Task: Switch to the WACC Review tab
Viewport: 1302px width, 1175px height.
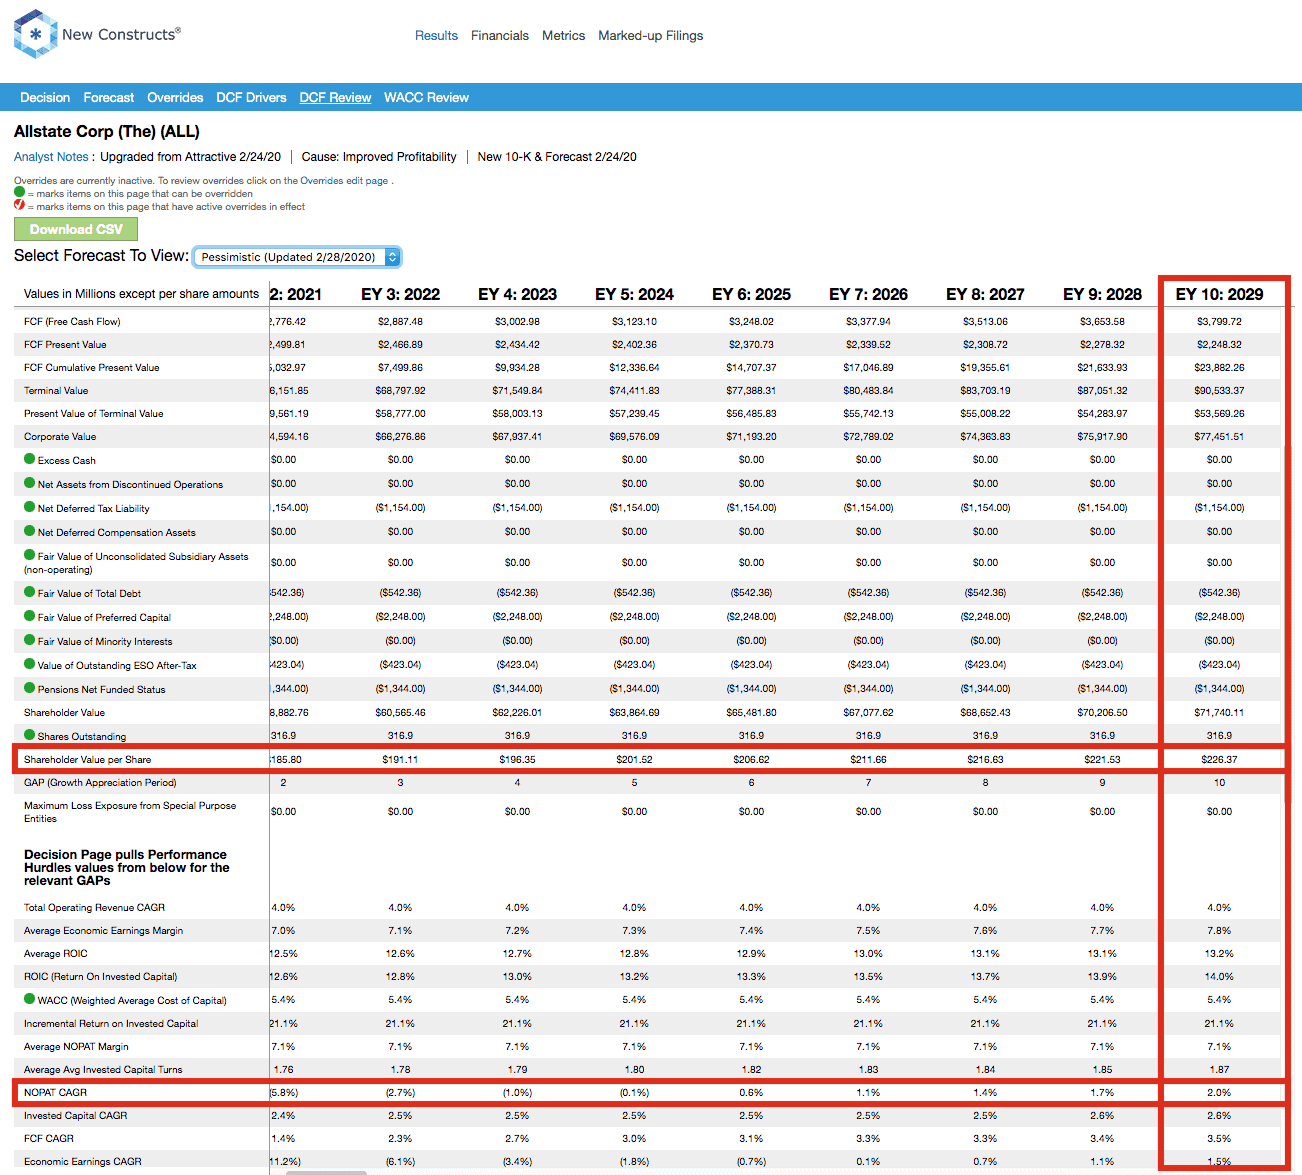Action: pos(427,97)
